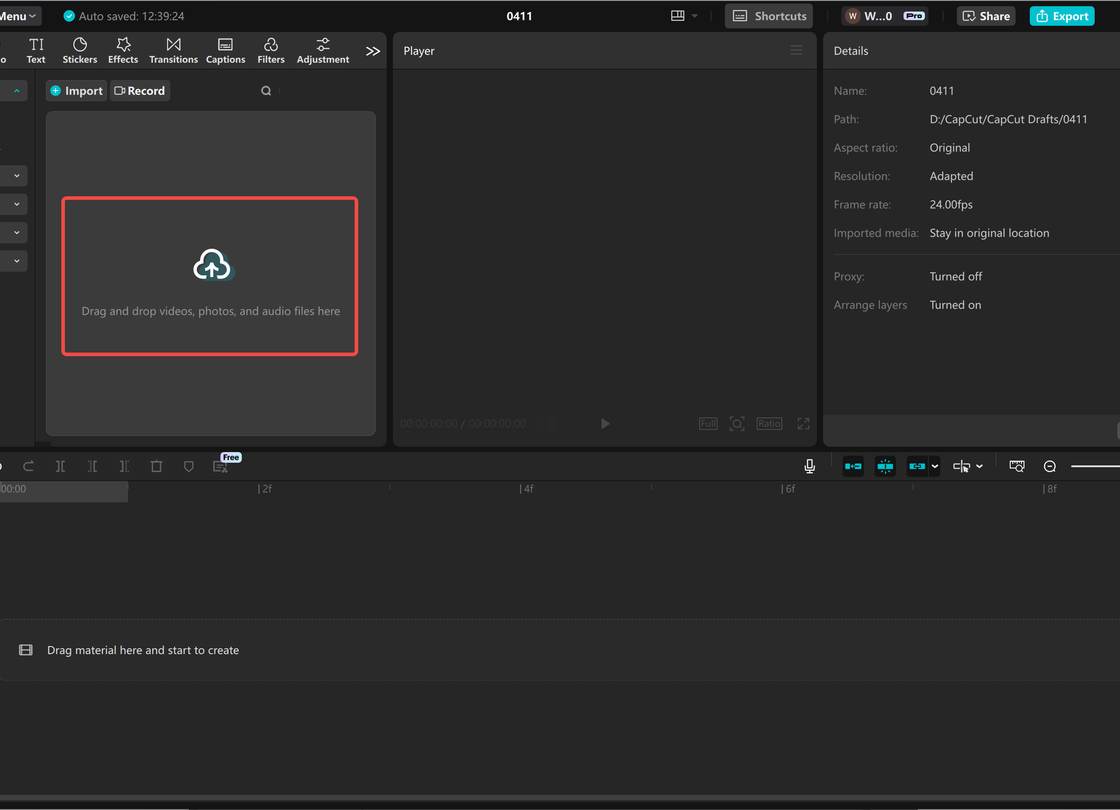
Task: Toggle auto snapping on the timeline
Action: point(885,466)
